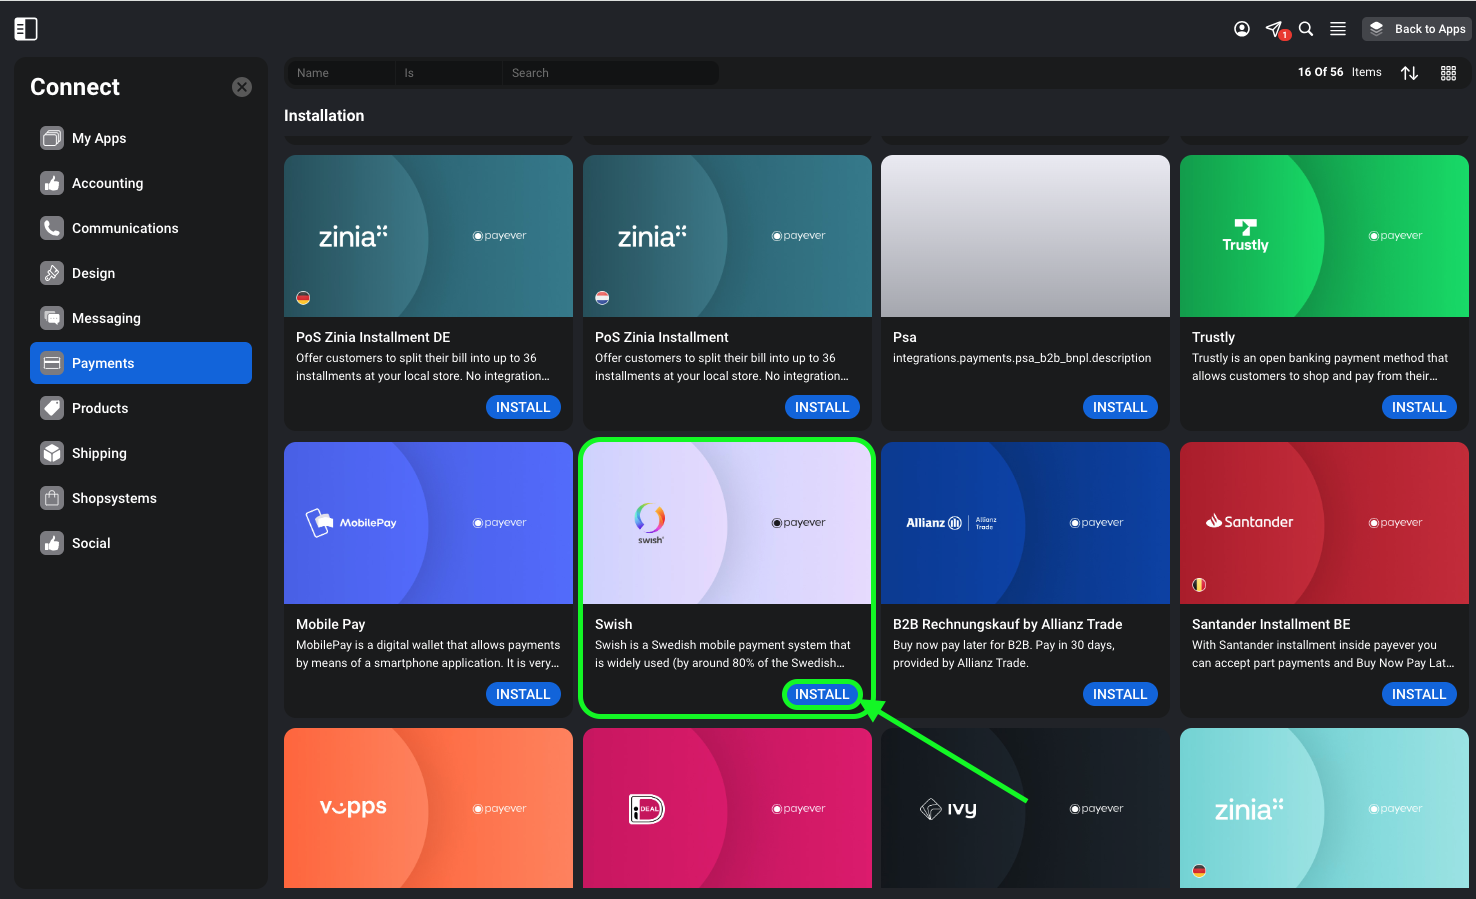Click Back to Apps button
This screenshot has height=899, width=1476.
click(x=1416, y=29)
